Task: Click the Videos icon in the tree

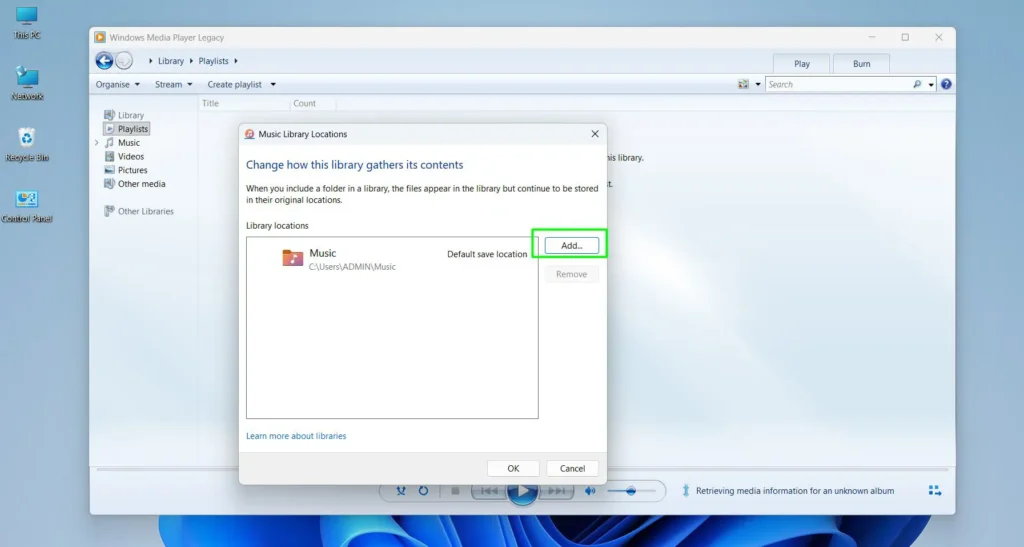Action: point(110,156)
